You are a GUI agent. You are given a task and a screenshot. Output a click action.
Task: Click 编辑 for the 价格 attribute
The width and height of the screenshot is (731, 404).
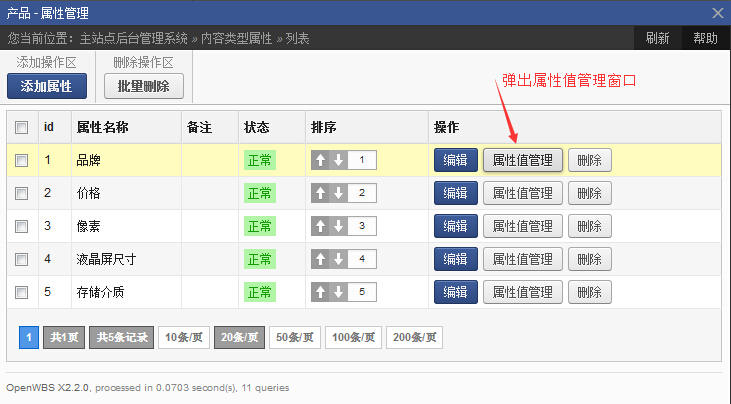[455, 193]
